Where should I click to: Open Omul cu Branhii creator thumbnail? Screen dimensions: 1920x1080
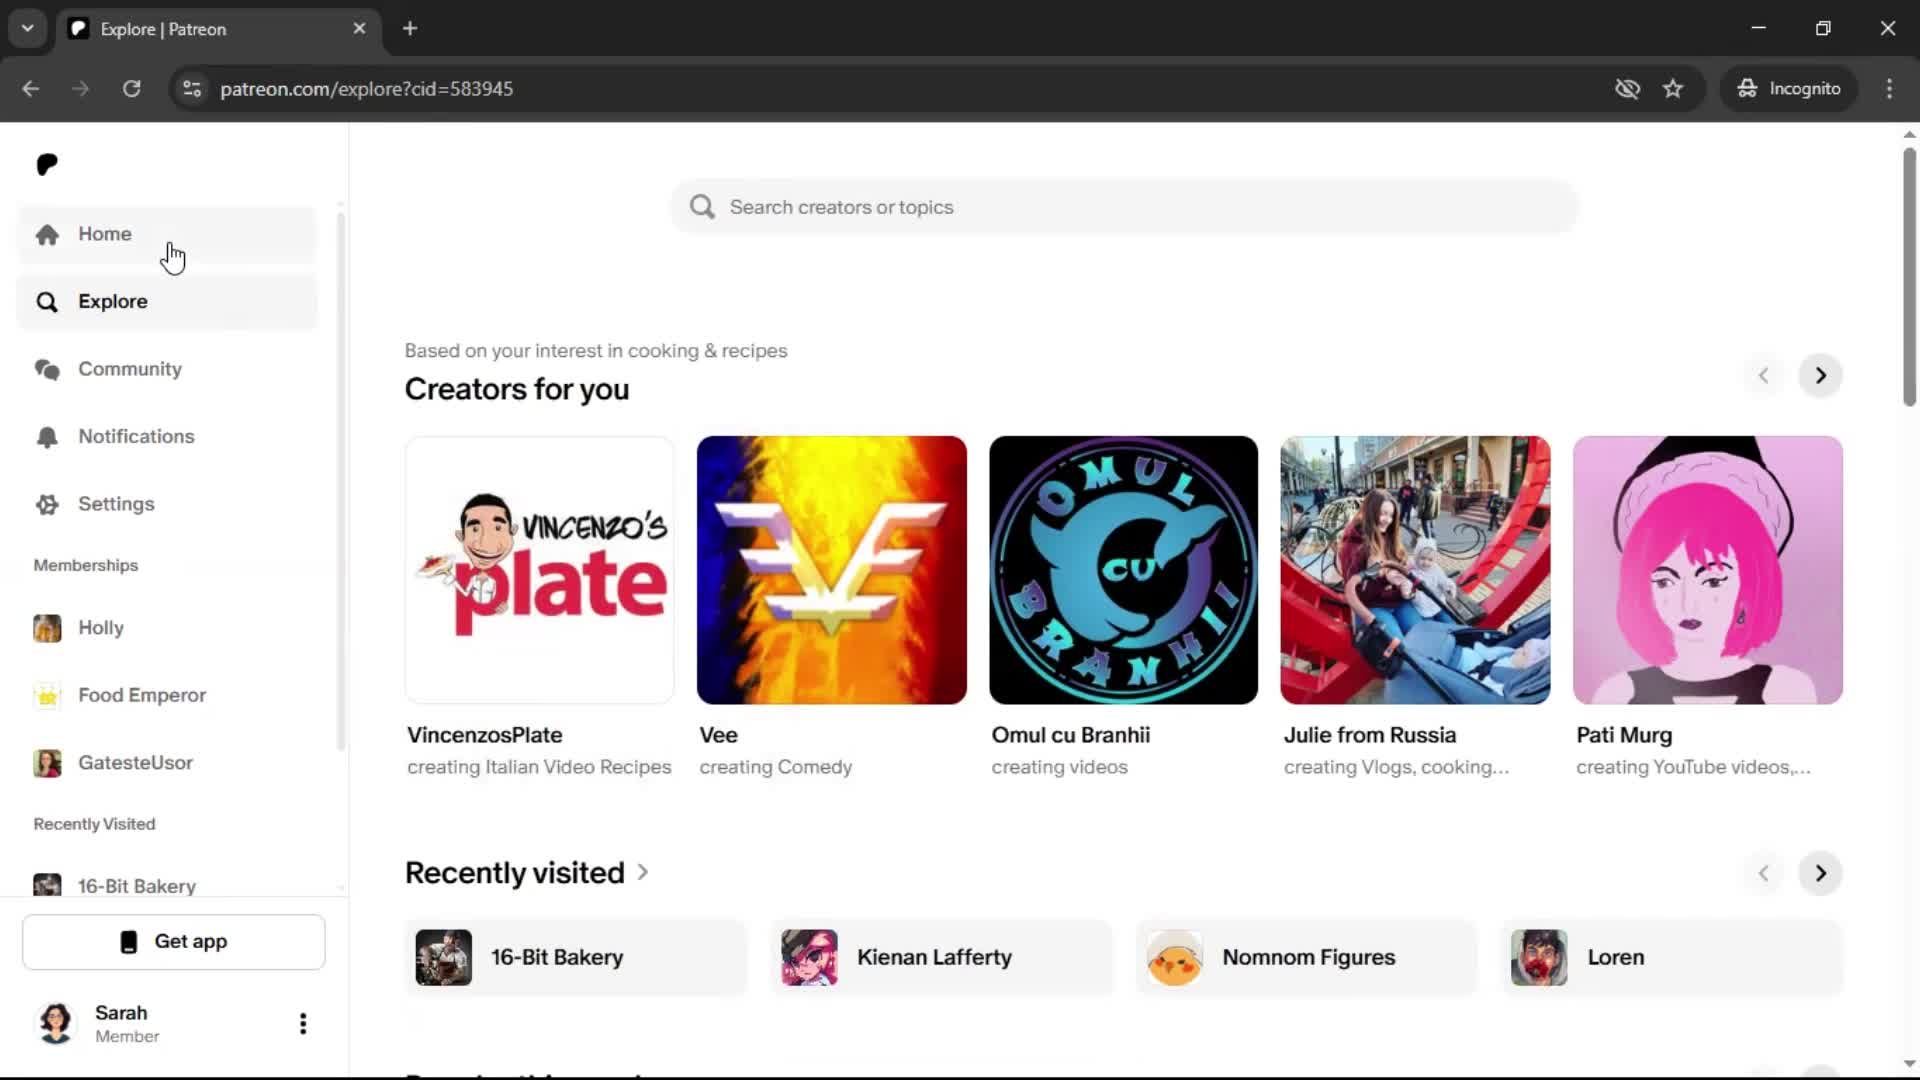click(1124, 570)
